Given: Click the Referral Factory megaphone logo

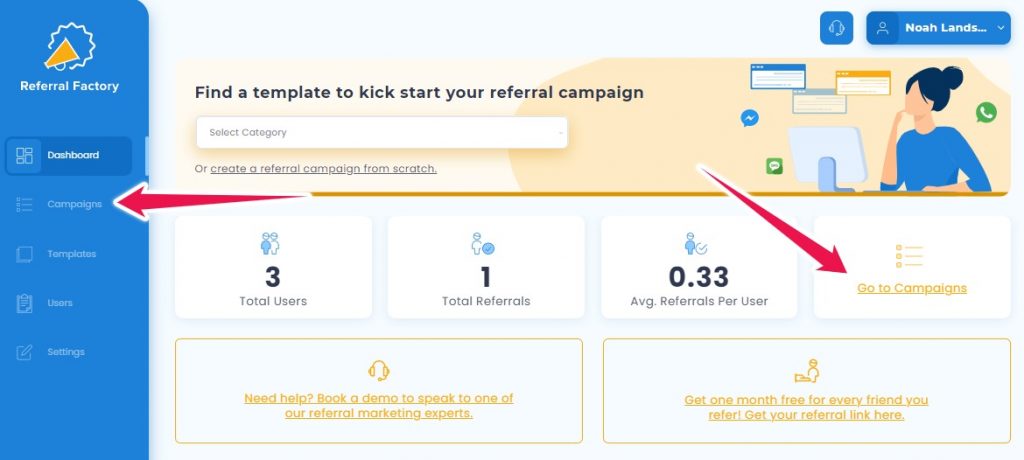Looking at the screenshot, I should pos(69,46).
